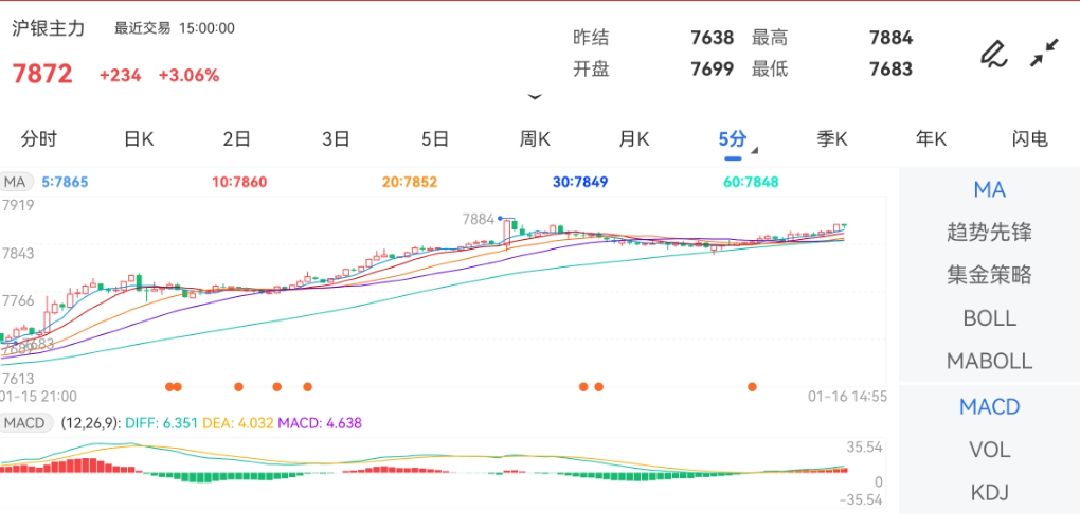
Task: Exit fullscreen with the collapse arrows icon
Action: [1044, 53]
